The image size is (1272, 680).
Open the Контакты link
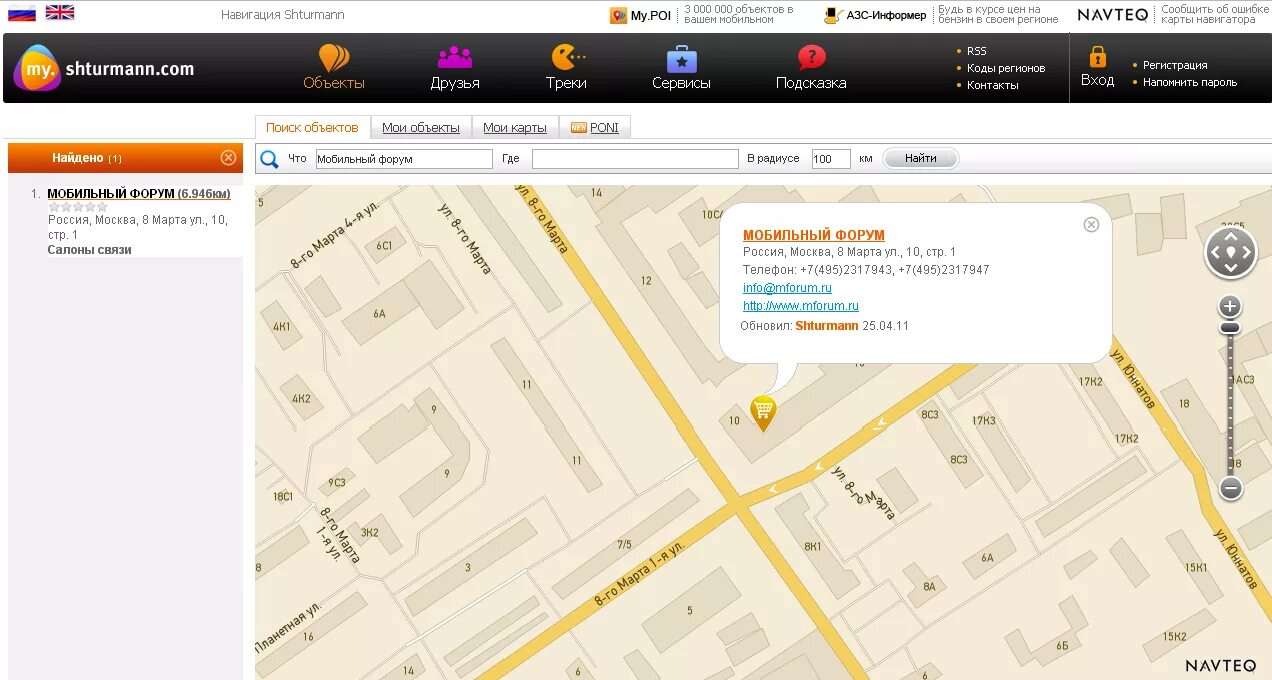click(993, 85)
